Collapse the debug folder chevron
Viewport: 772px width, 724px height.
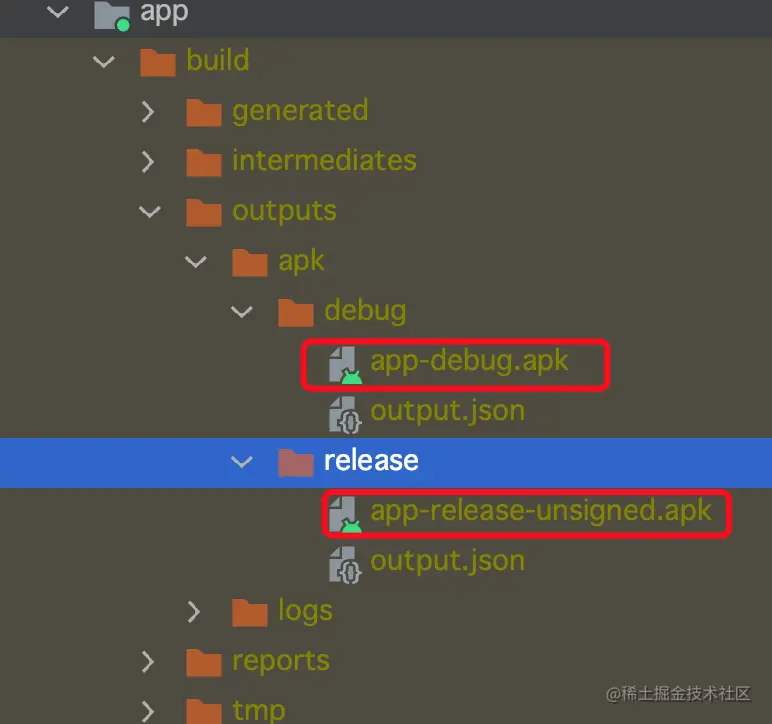tap(241, 311)
